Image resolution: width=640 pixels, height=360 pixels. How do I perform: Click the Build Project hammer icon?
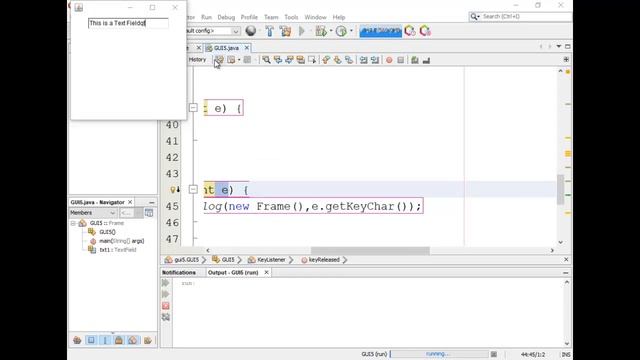click(x=269, y=31)
